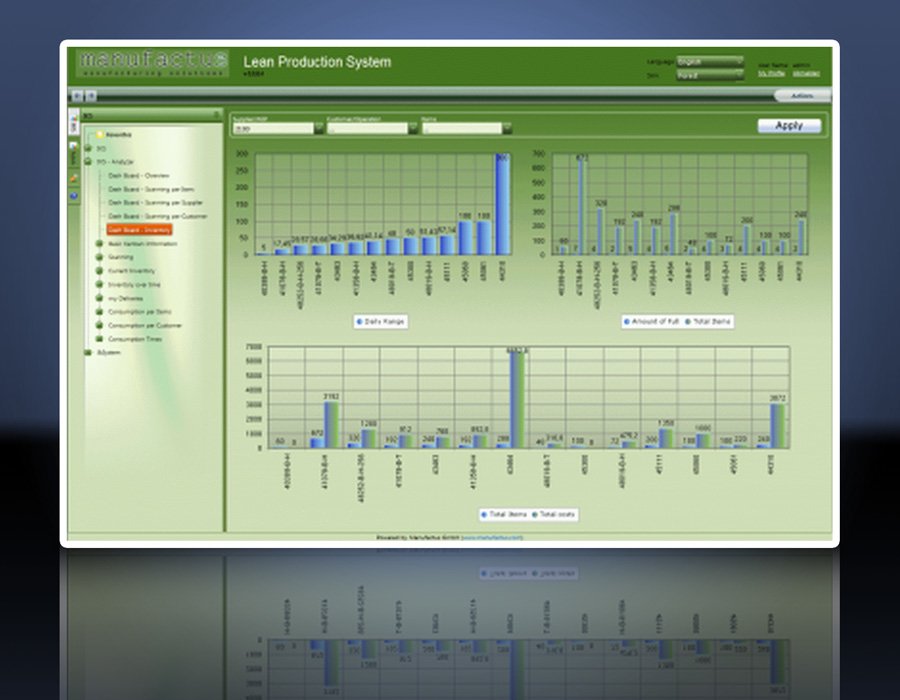
Task: Go forward with the right navigation arrow
Action: [x=90, y=96]
